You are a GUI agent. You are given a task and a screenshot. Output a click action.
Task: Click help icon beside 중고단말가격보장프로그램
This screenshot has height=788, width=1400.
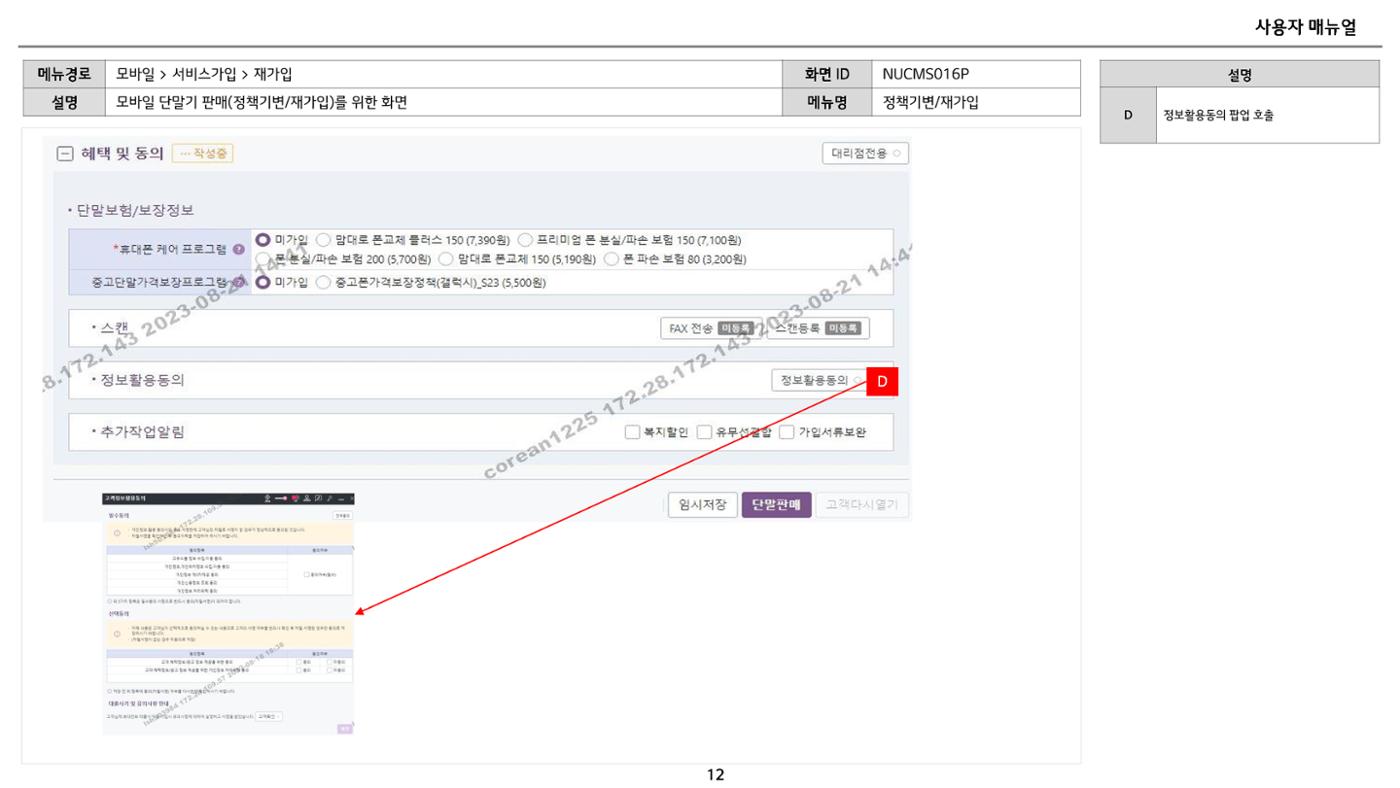point(239,282)
